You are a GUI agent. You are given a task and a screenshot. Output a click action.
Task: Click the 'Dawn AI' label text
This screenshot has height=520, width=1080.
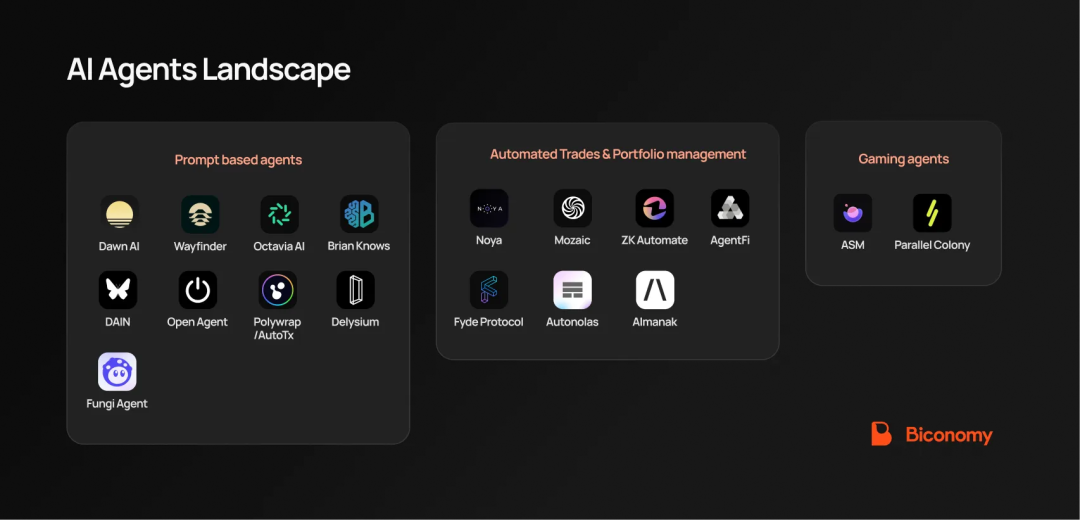(x=119, y=246)
